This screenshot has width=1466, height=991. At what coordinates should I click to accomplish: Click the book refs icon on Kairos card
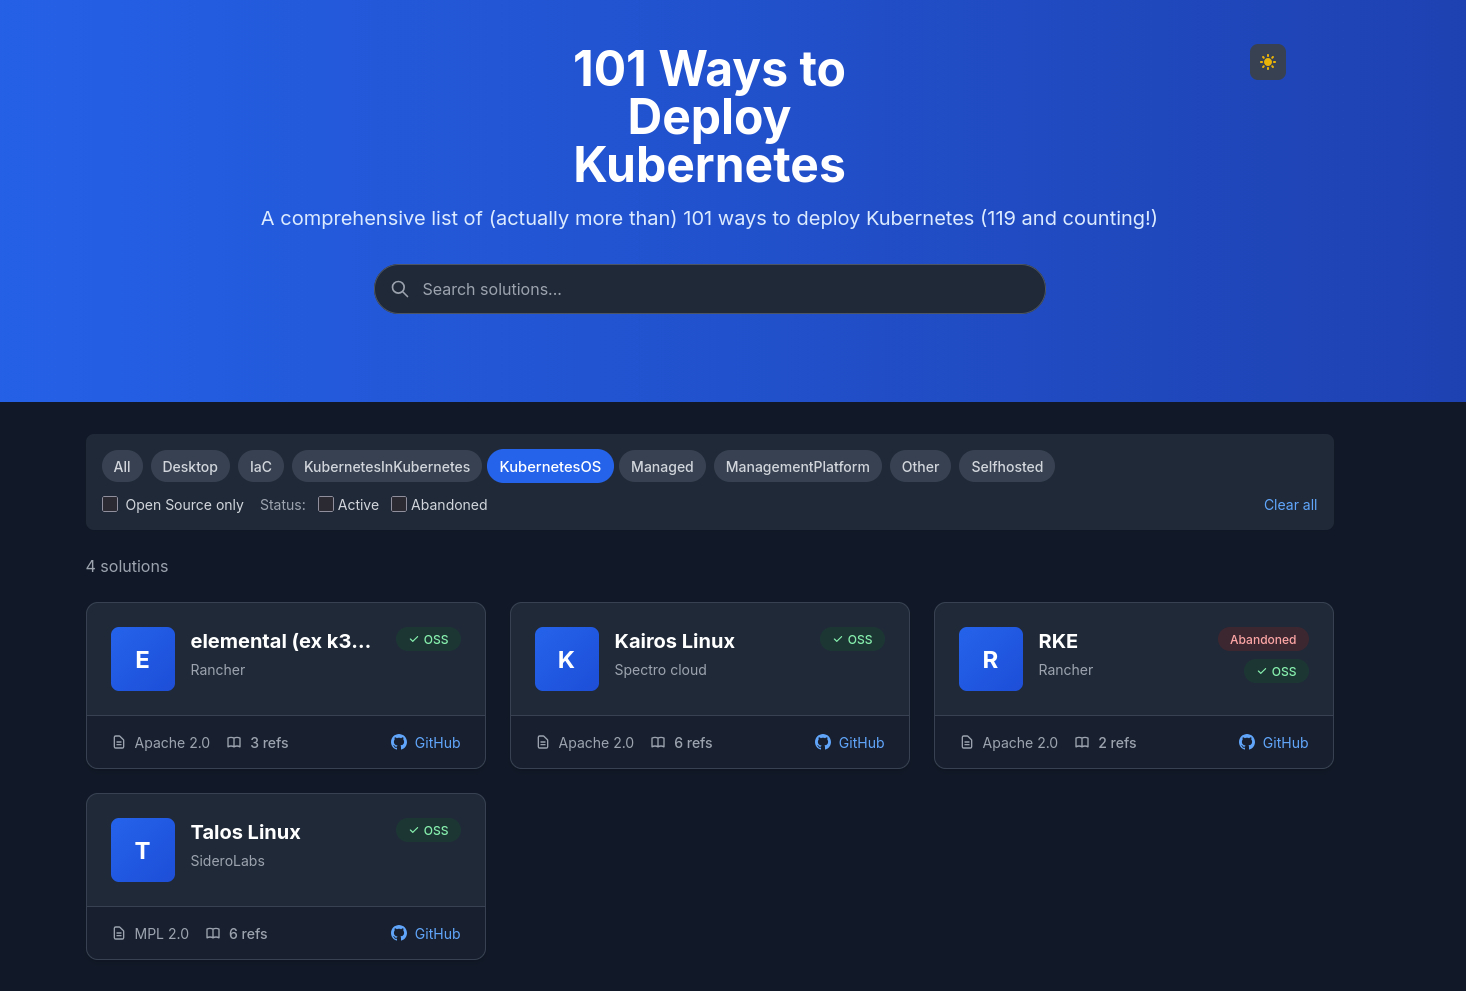[658, 743]
